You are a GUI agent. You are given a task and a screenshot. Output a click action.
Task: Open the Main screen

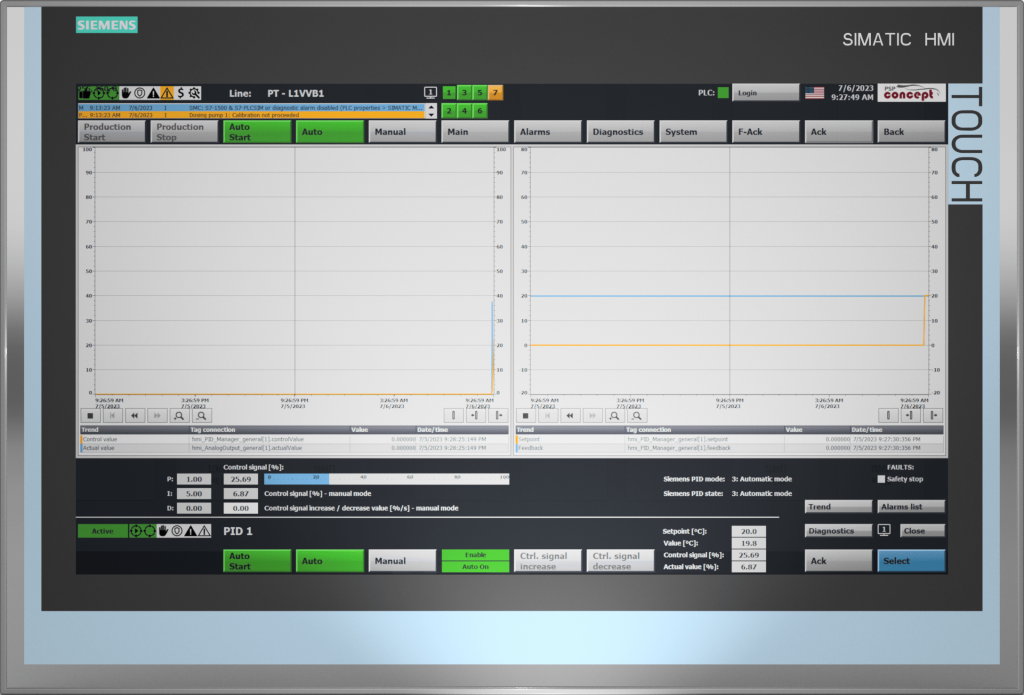[475, 132]
